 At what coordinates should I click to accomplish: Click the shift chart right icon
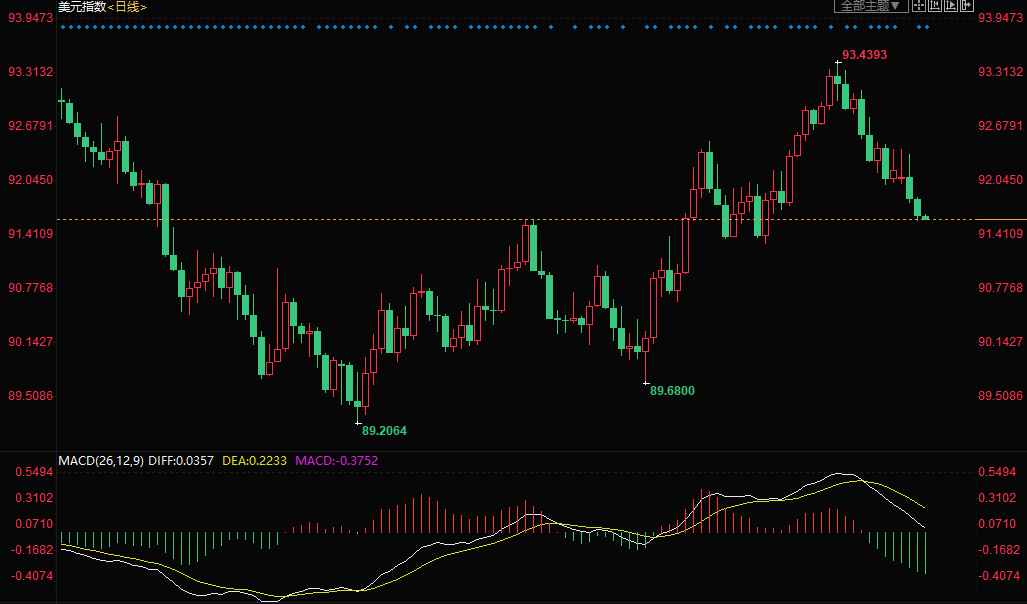[x=951, y=6]
